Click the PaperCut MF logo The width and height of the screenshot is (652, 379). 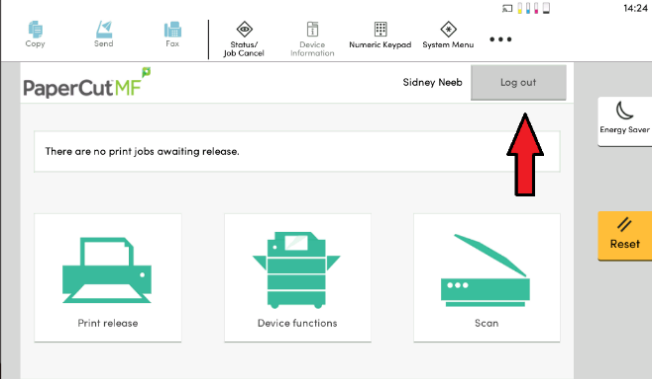pyautogui.click(x=87, y=83)
